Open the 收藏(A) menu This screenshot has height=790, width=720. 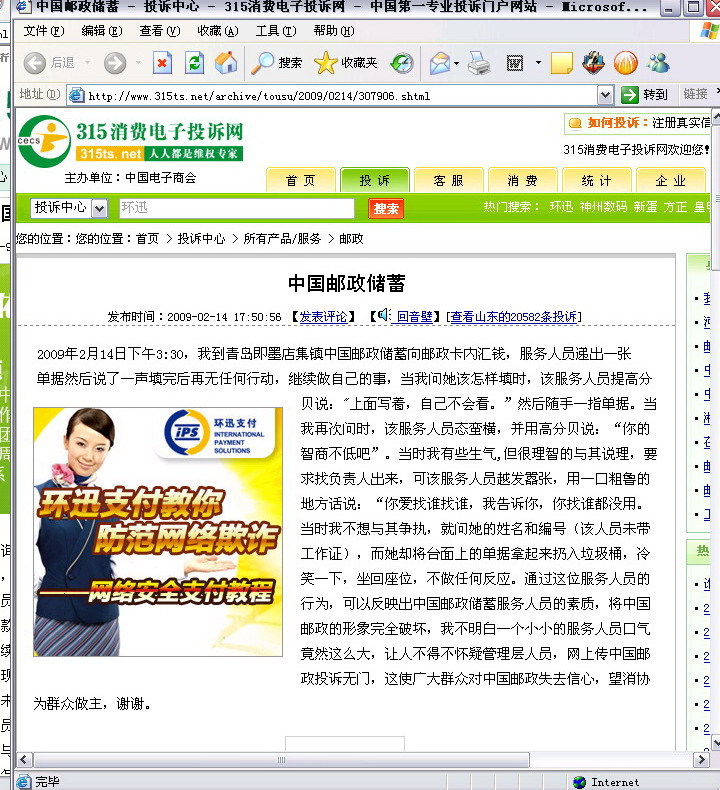point(216,31)
